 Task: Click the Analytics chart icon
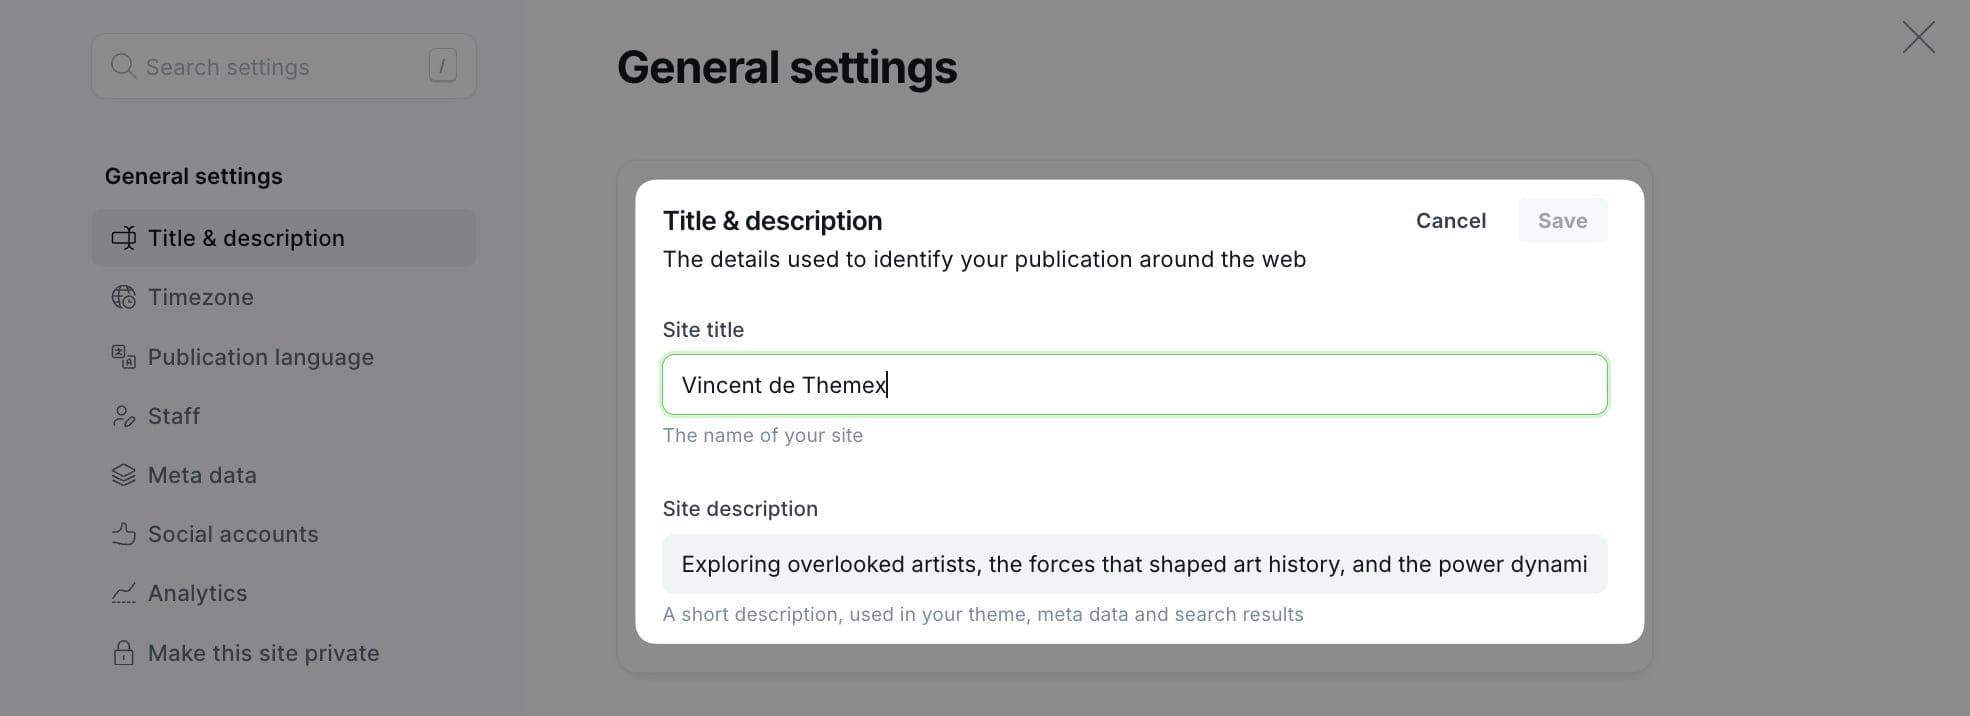point(123,593)
